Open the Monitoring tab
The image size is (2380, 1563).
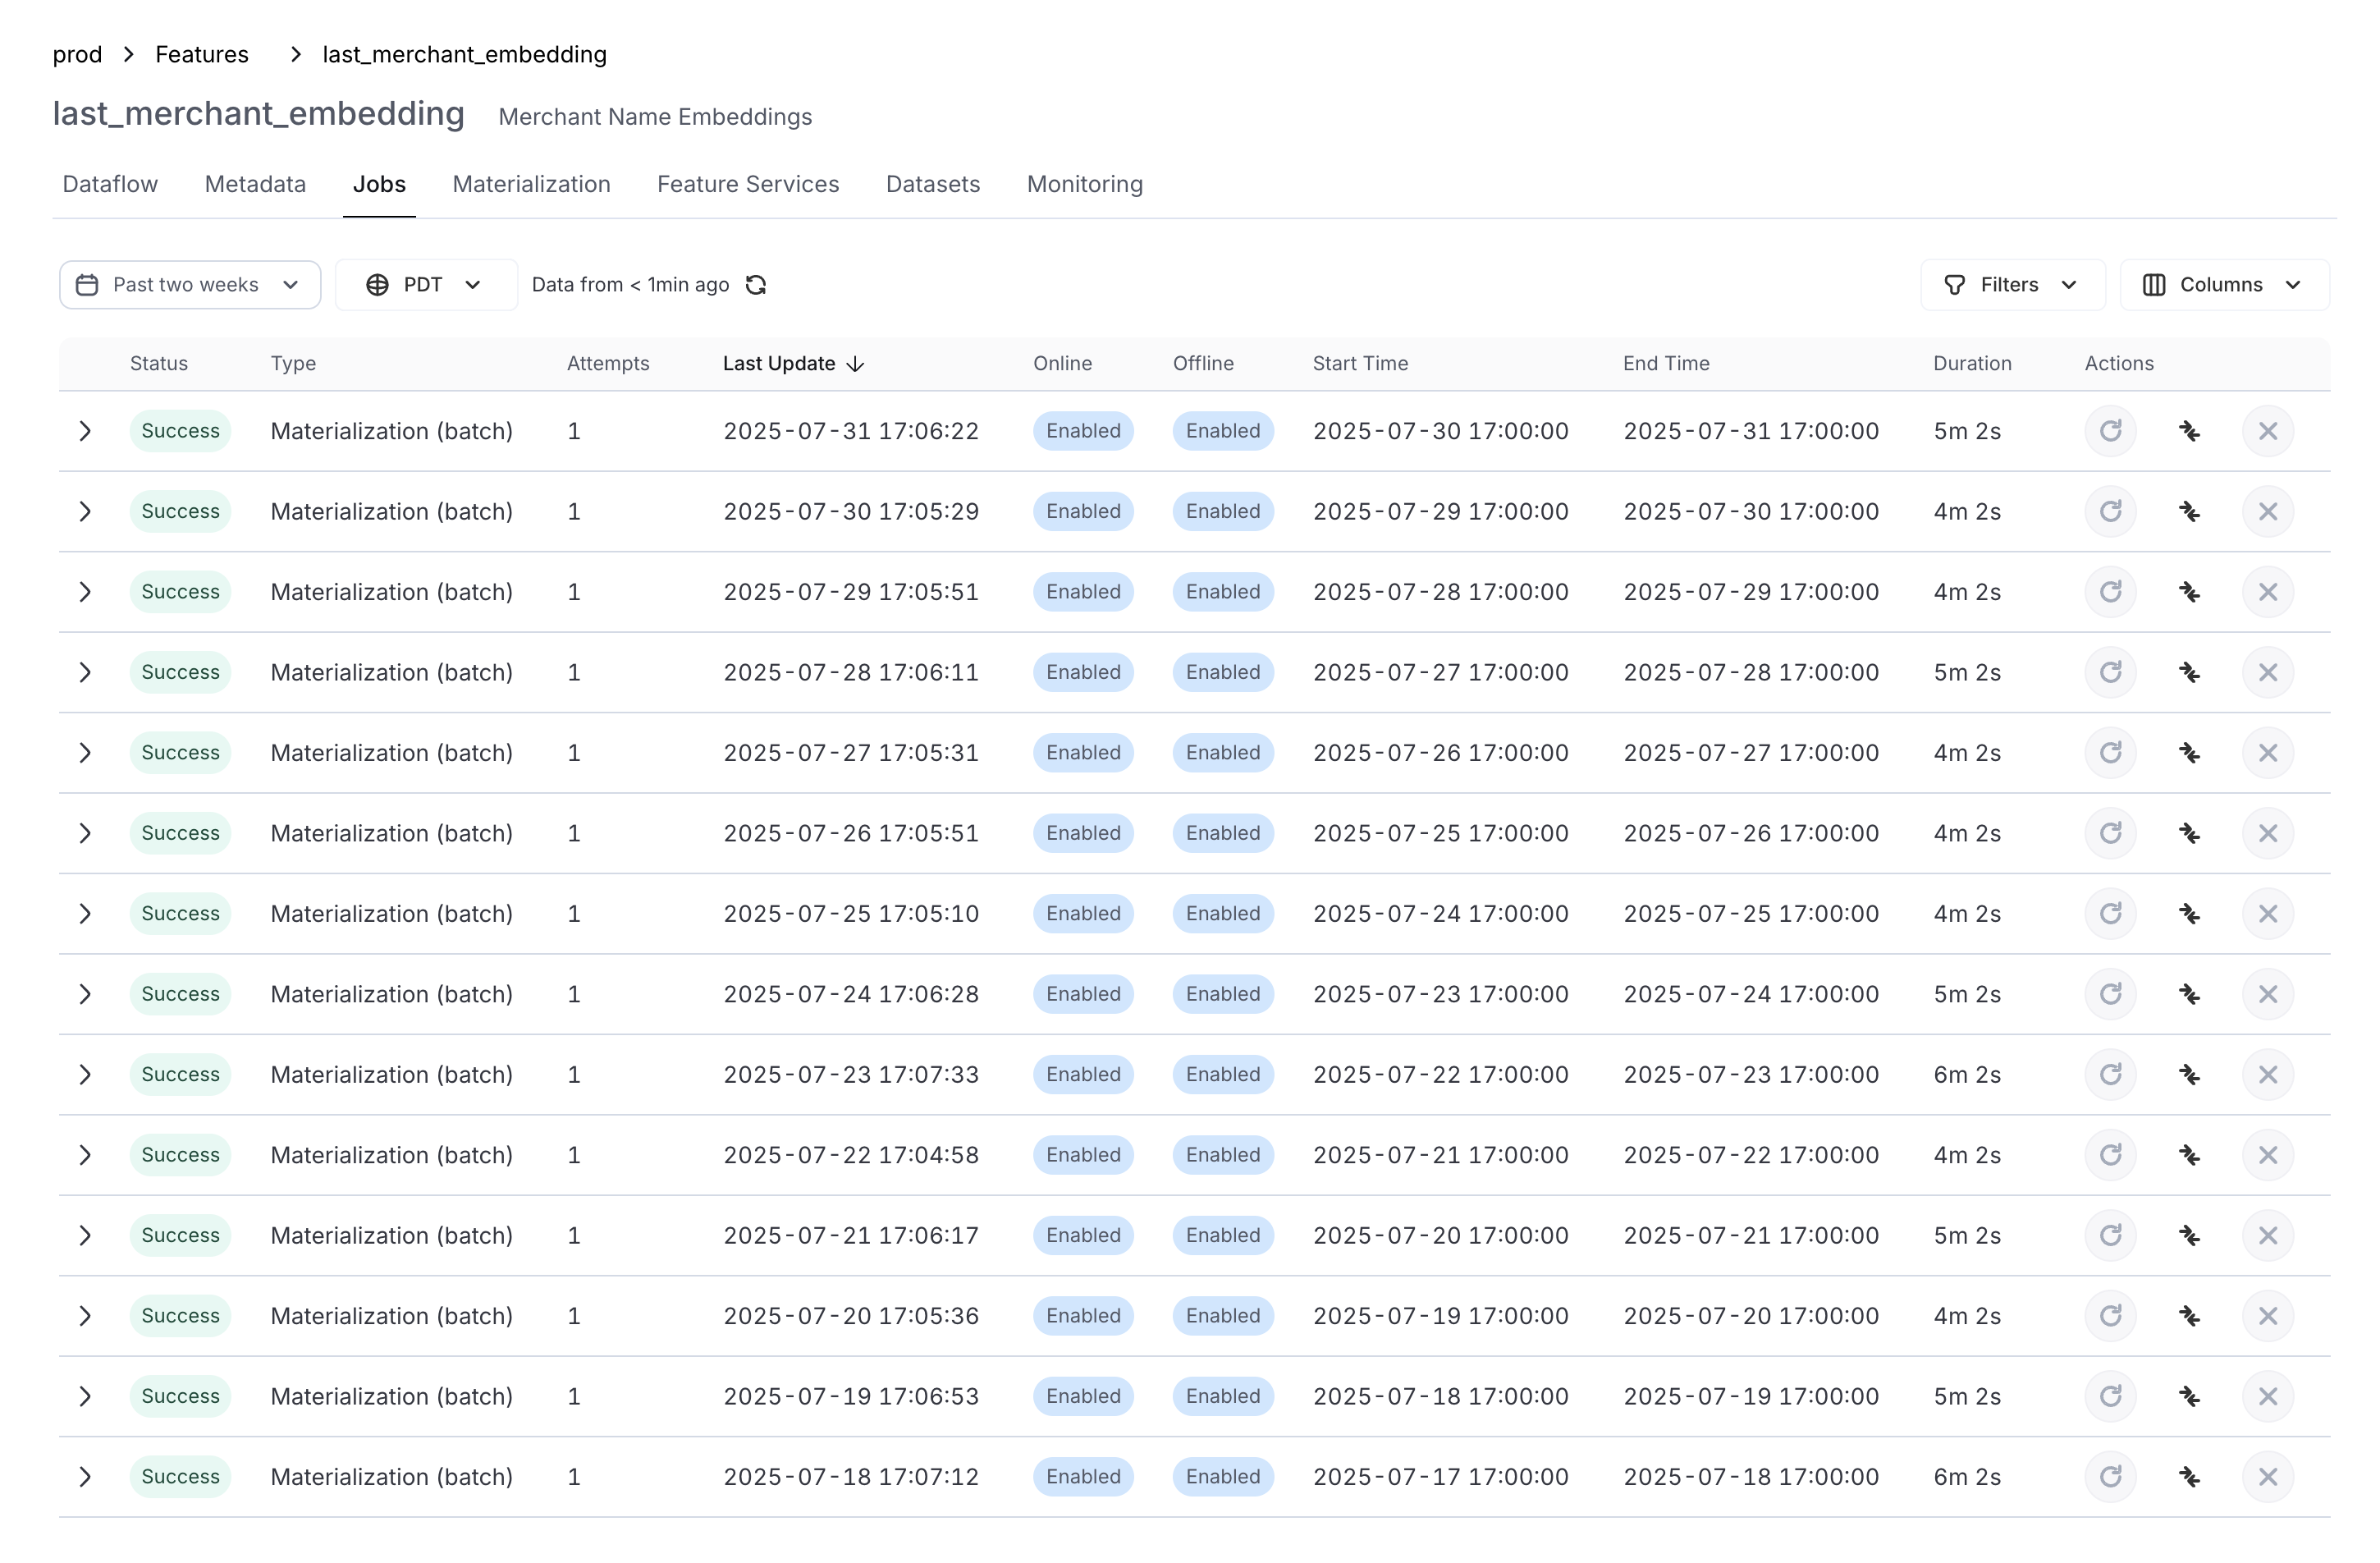[1084, 184]
